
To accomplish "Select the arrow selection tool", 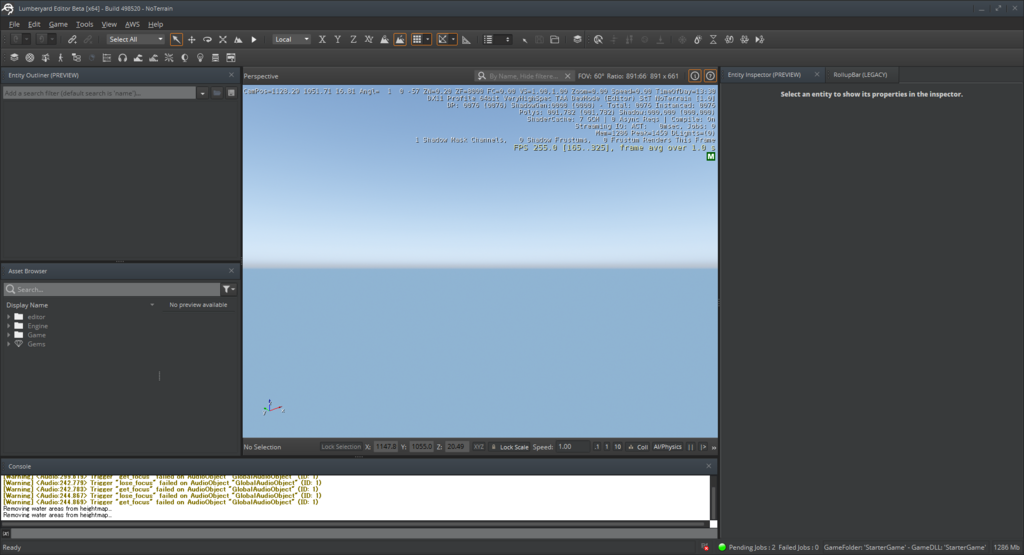I will coord(176,40).
